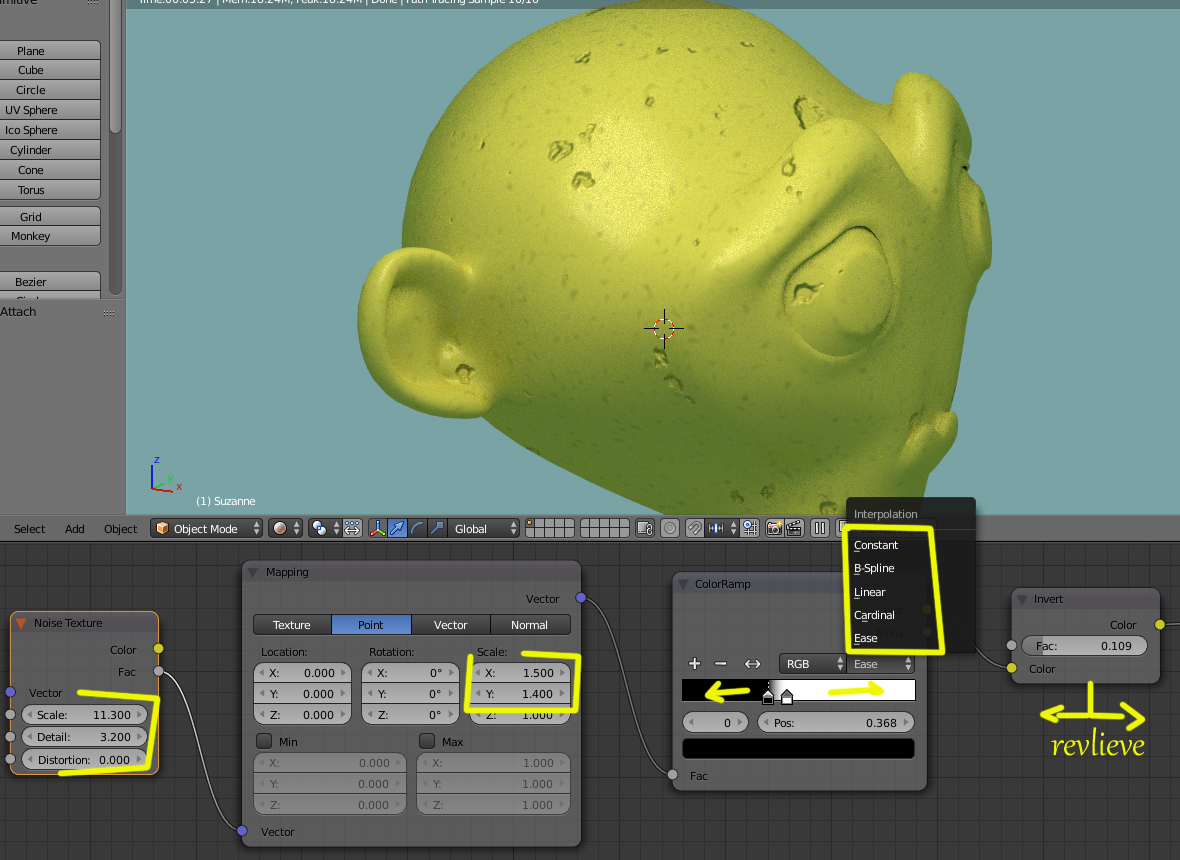This screenshot has height=860, width=1180.
Task: Add a Torus primitive
Action: (49, 190)
